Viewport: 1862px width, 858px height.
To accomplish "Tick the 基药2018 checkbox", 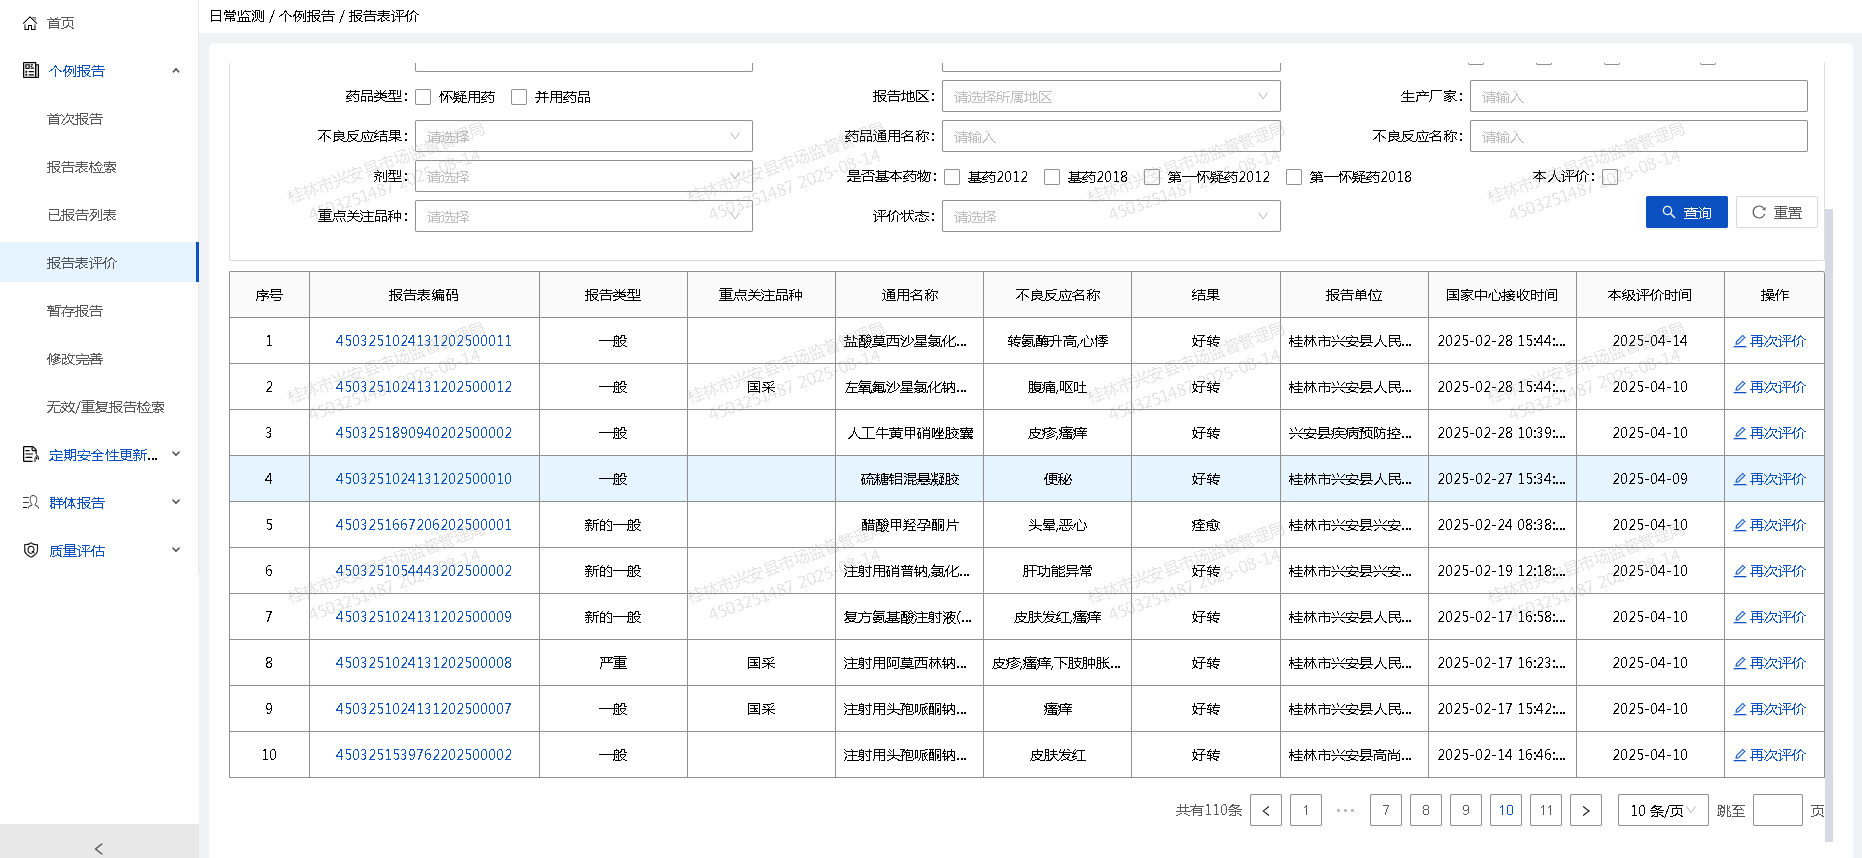I will (x=1052, y=177).
